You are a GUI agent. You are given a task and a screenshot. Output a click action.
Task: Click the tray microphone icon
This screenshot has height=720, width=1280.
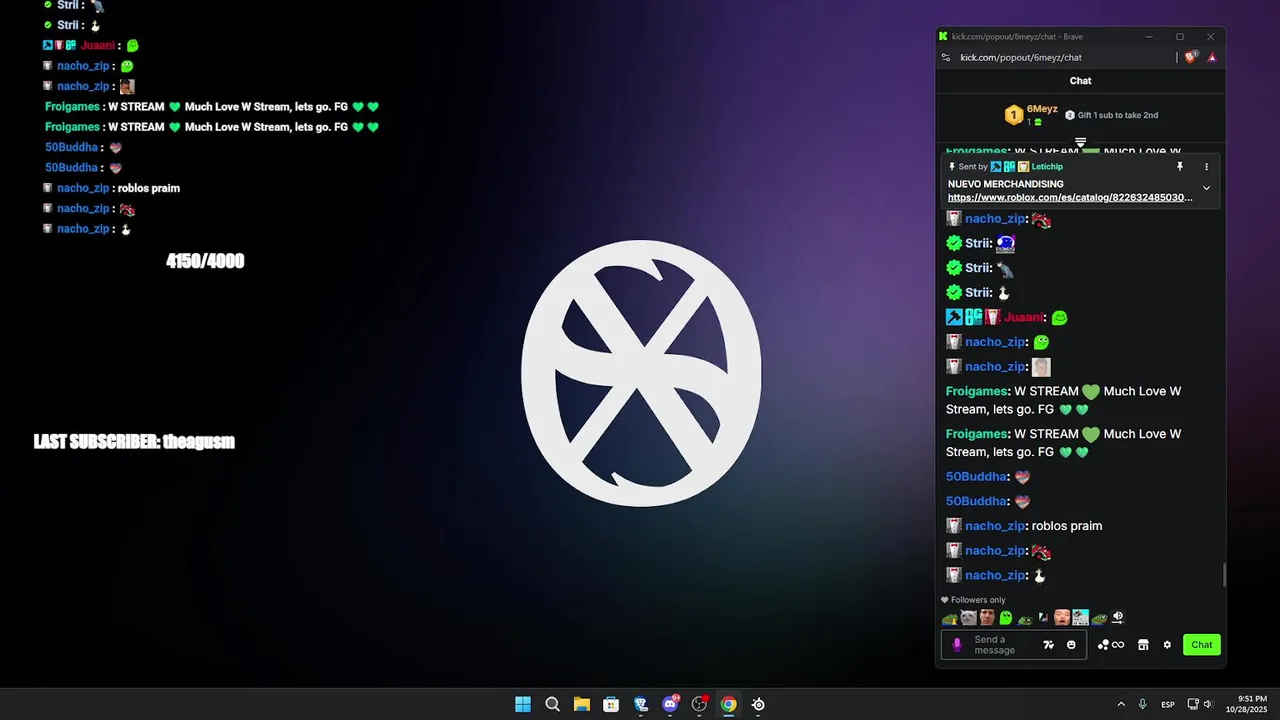click(x=1142, y=704)
